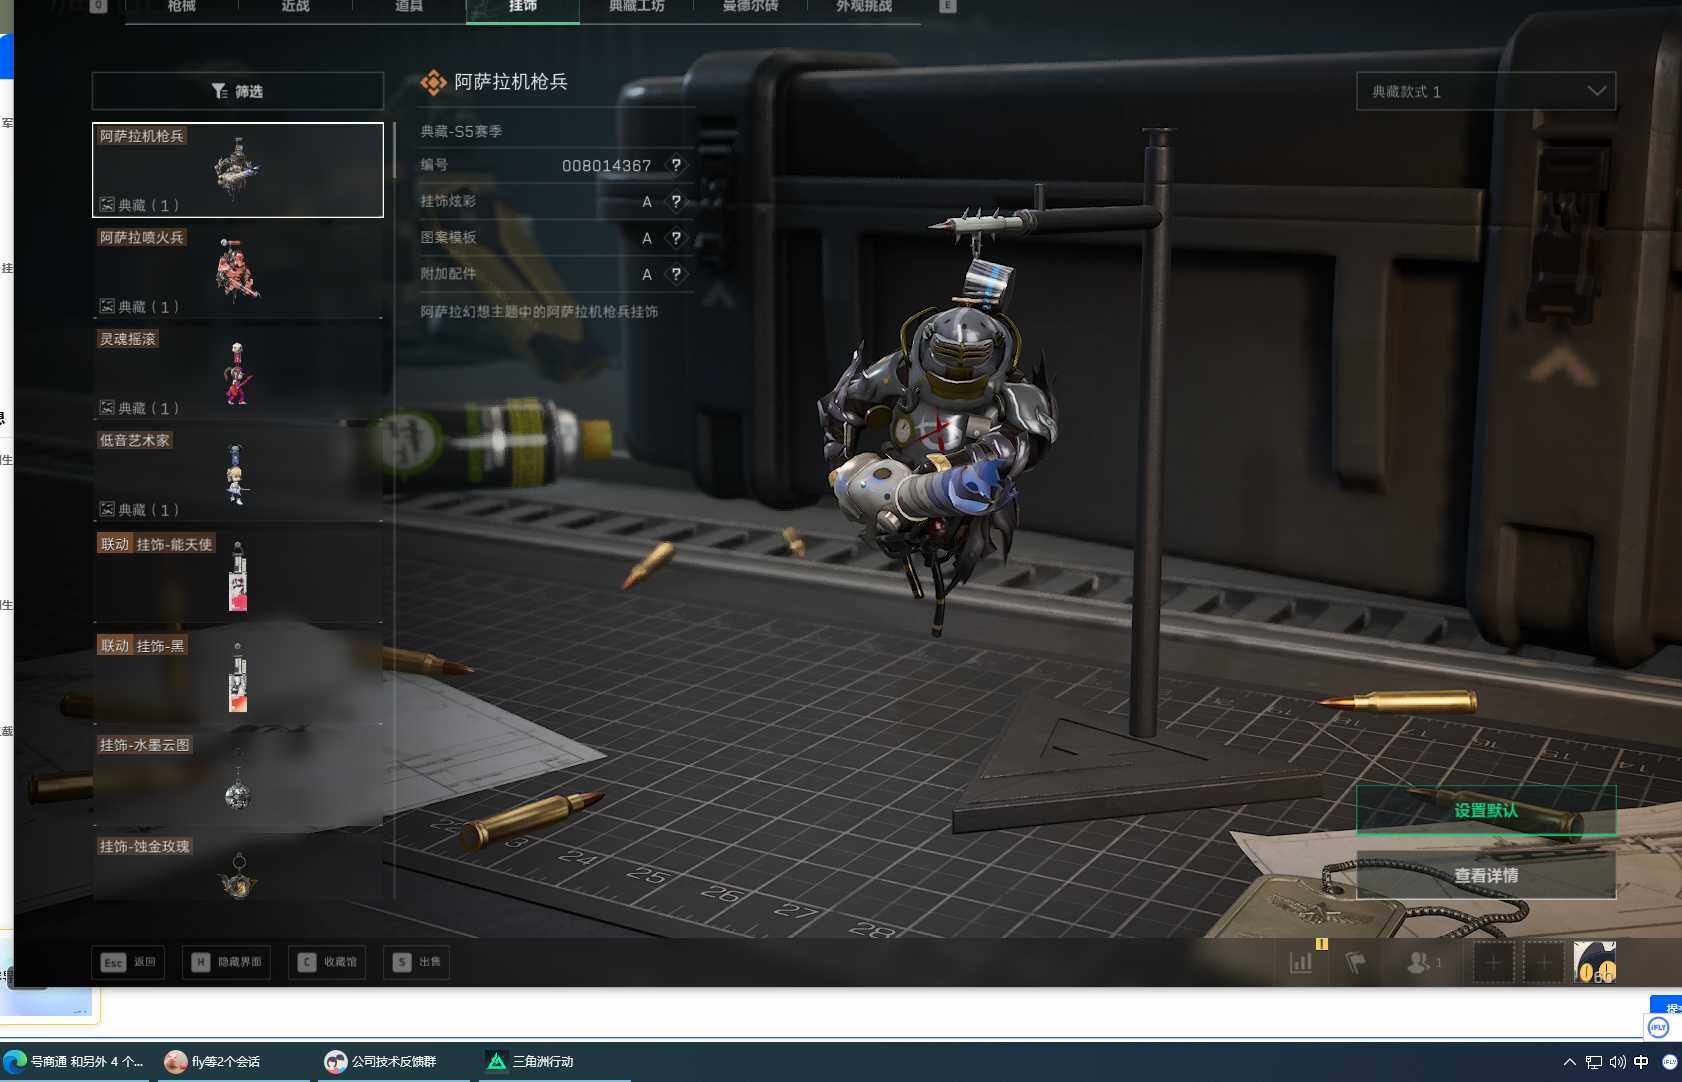The height and width of the screenshot is (1082, 1682).
Task: Select the 低音艺术家 charm
Action: [237, 475]
